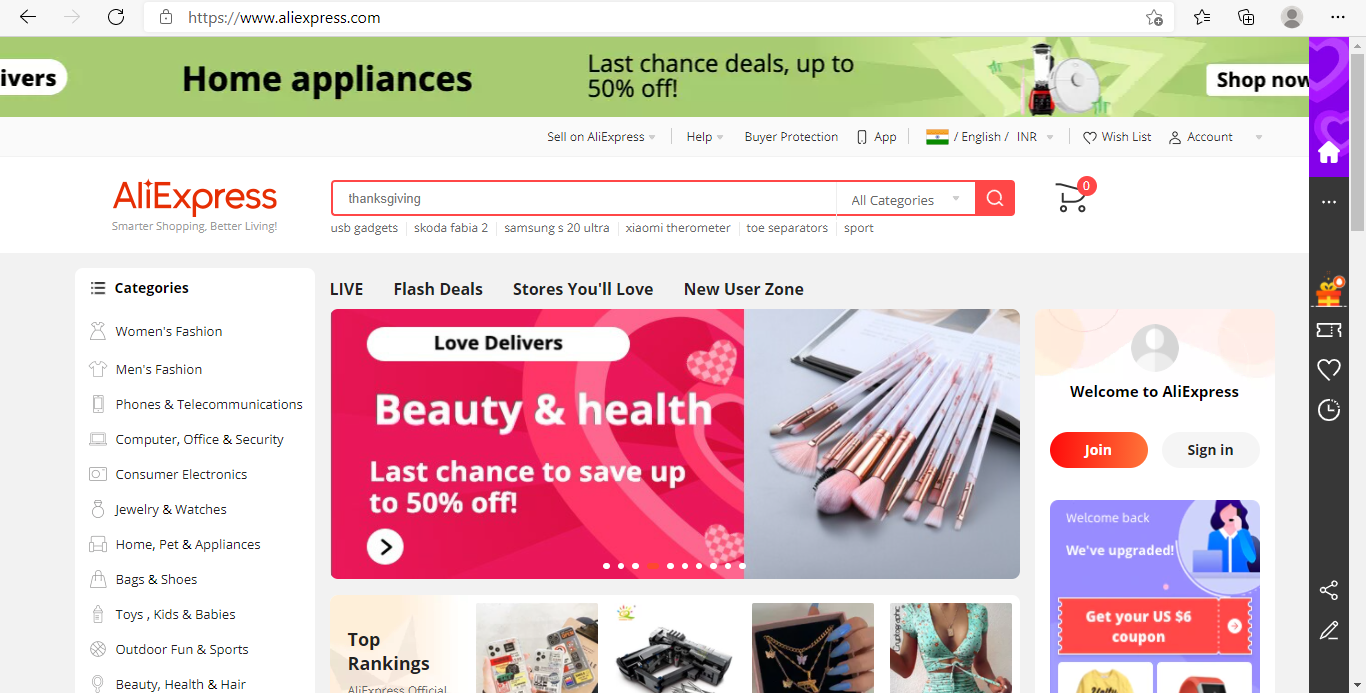Click the share icon in sidebar

tap(1329, 590)
